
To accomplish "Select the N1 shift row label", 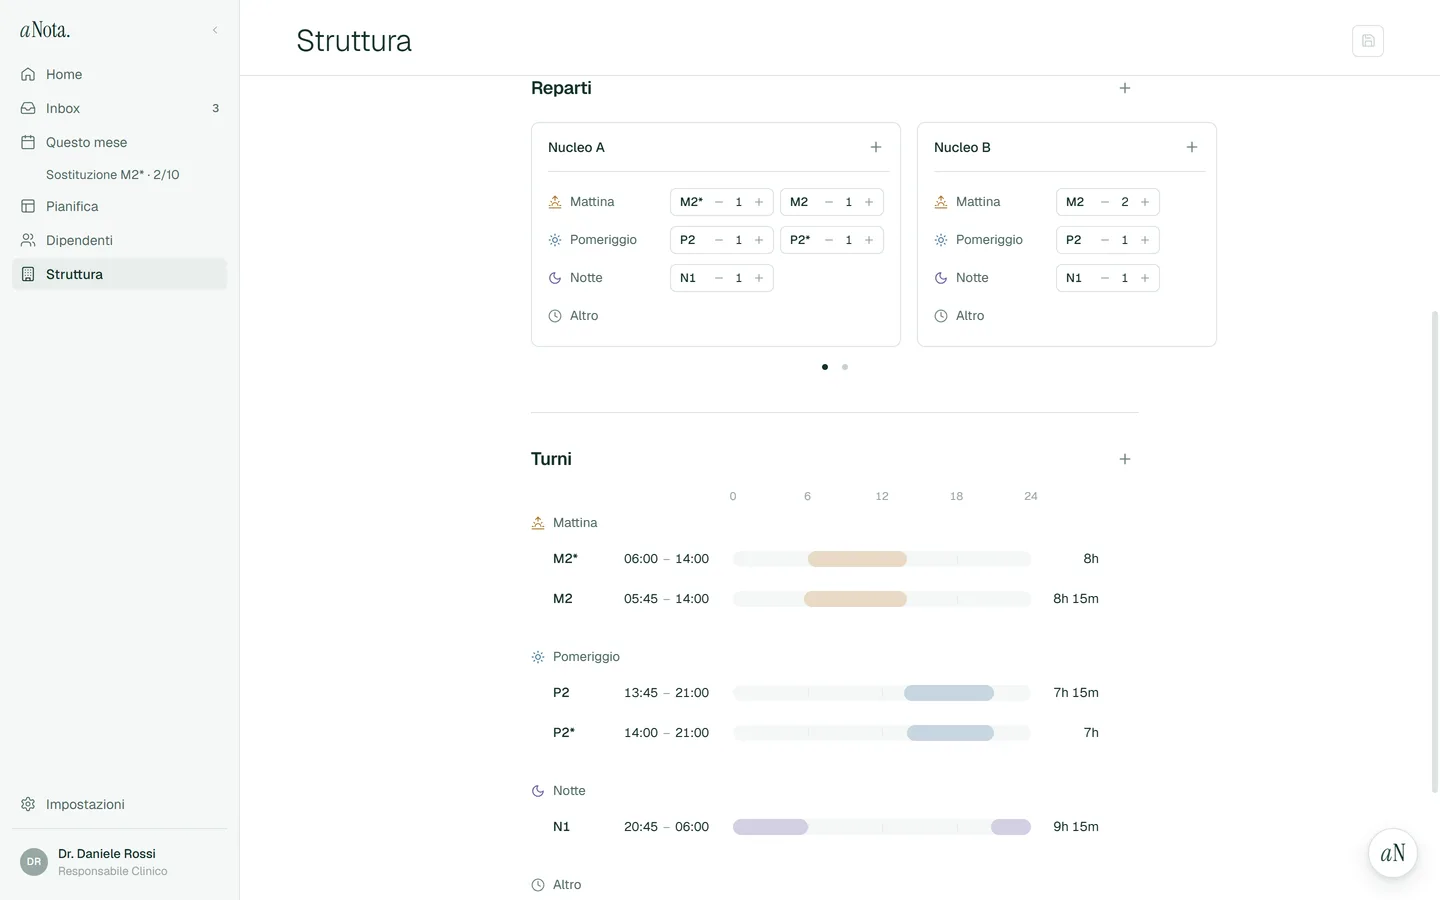I will pyautogui.click(x=561, y=827).
